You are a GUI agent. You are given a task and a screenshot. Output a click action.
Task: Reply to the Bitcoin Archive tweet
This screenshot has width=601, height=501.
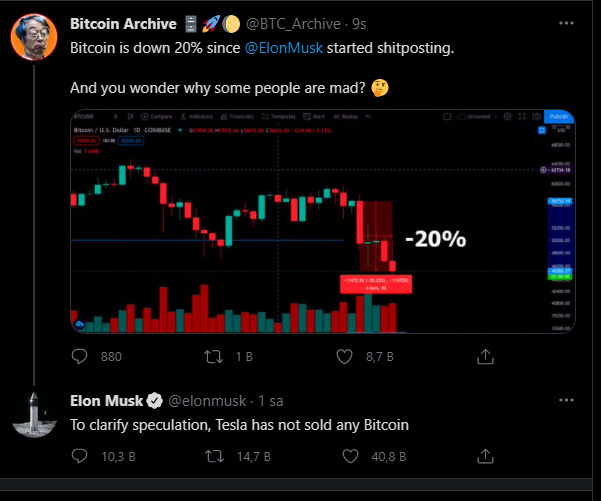pos(81,356)
